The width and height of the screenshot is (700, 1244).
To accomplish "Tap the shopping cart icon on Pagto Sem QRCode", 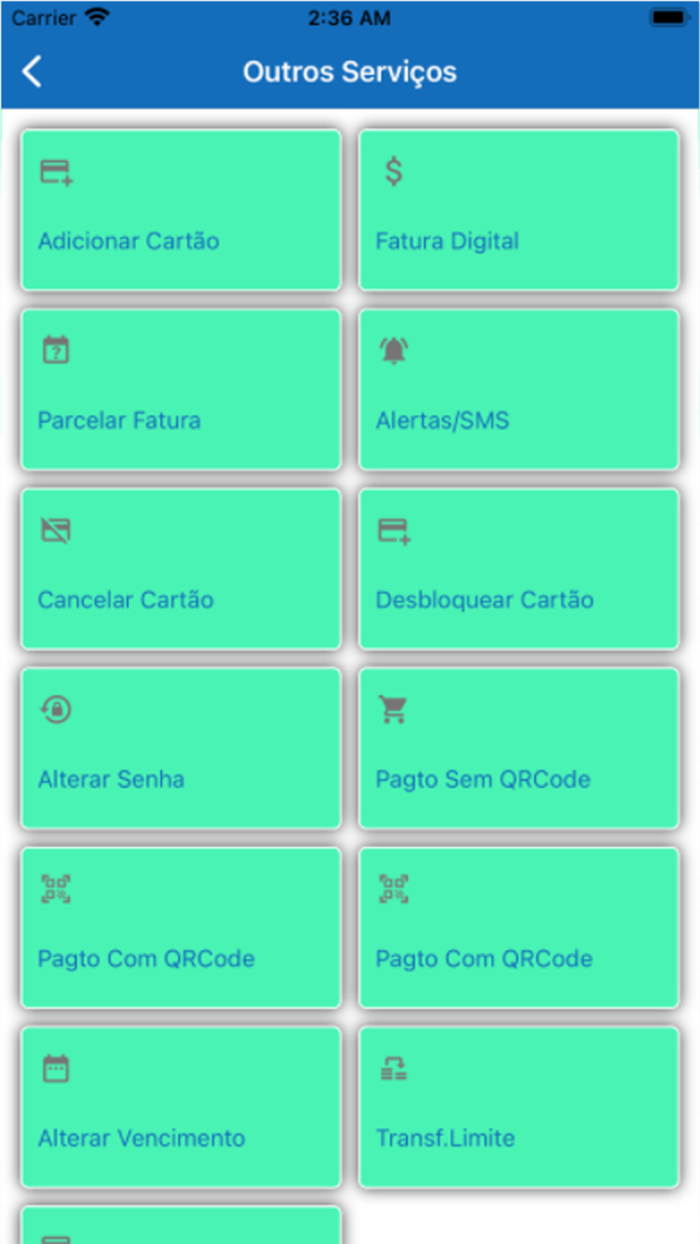I will [x=392, y=708].
